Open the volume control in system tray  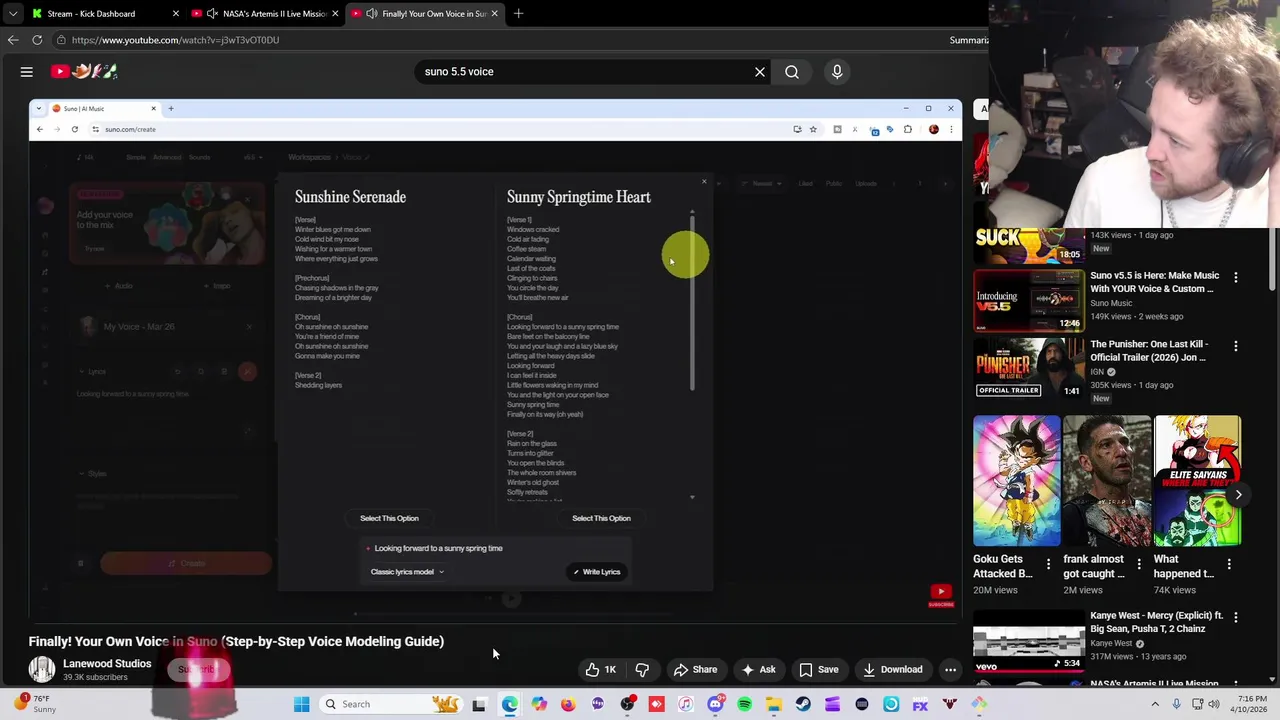1216,704
